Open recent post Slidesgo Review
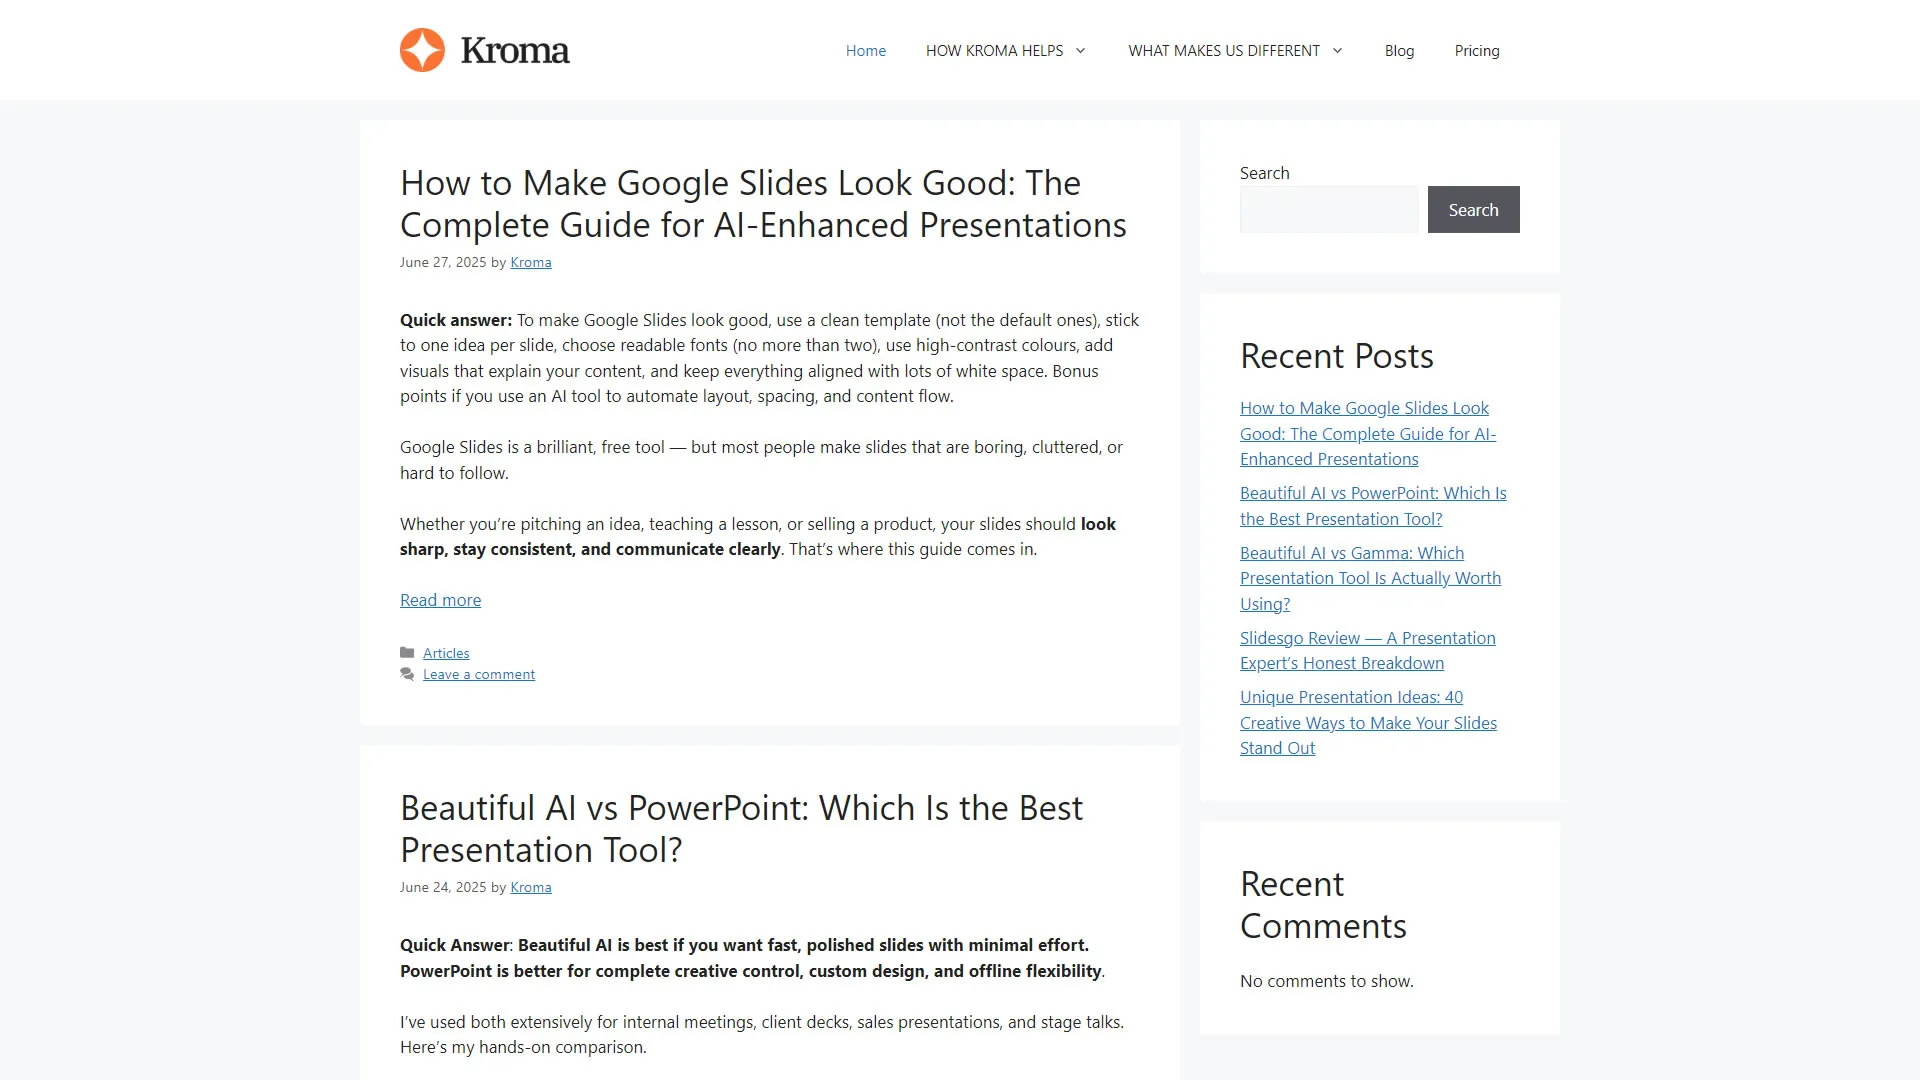The width and height of the screenshot is (1920, 1080). 1368,651
